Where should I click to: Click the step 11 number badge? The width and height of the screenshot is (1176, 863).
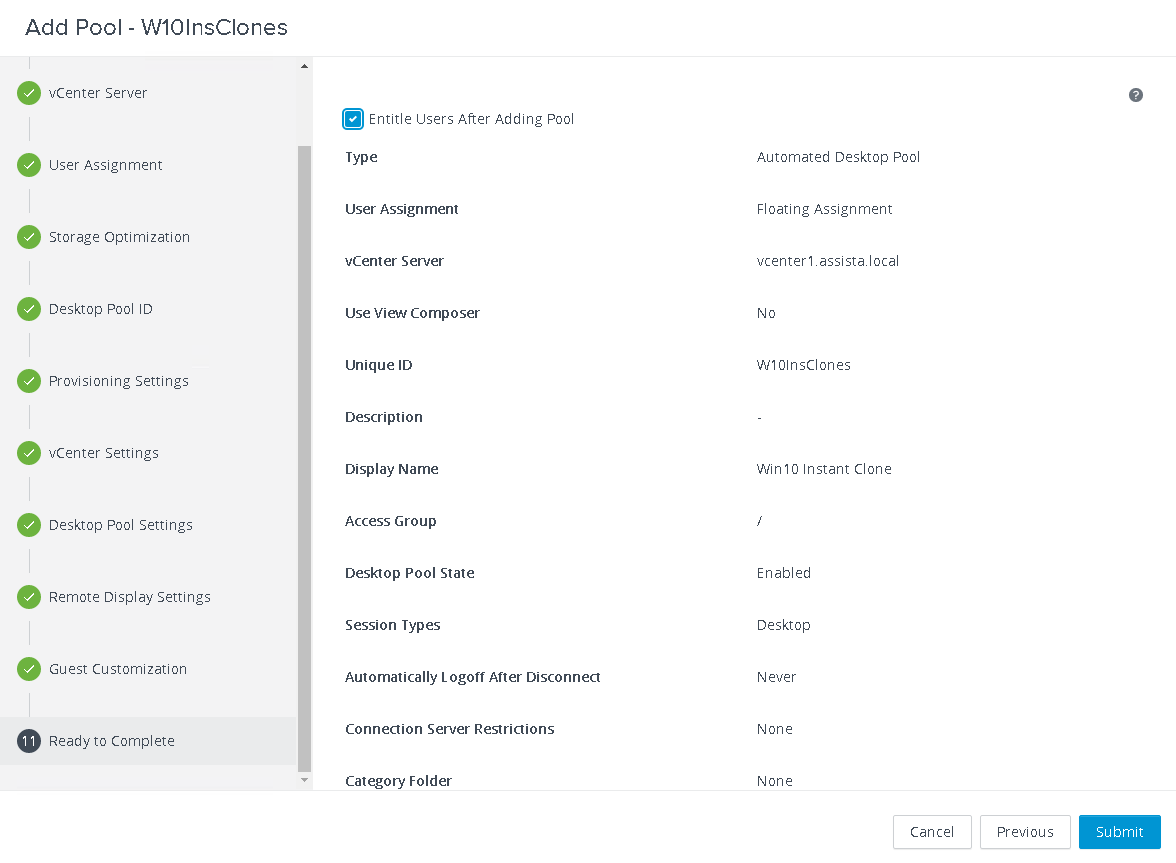28,741
